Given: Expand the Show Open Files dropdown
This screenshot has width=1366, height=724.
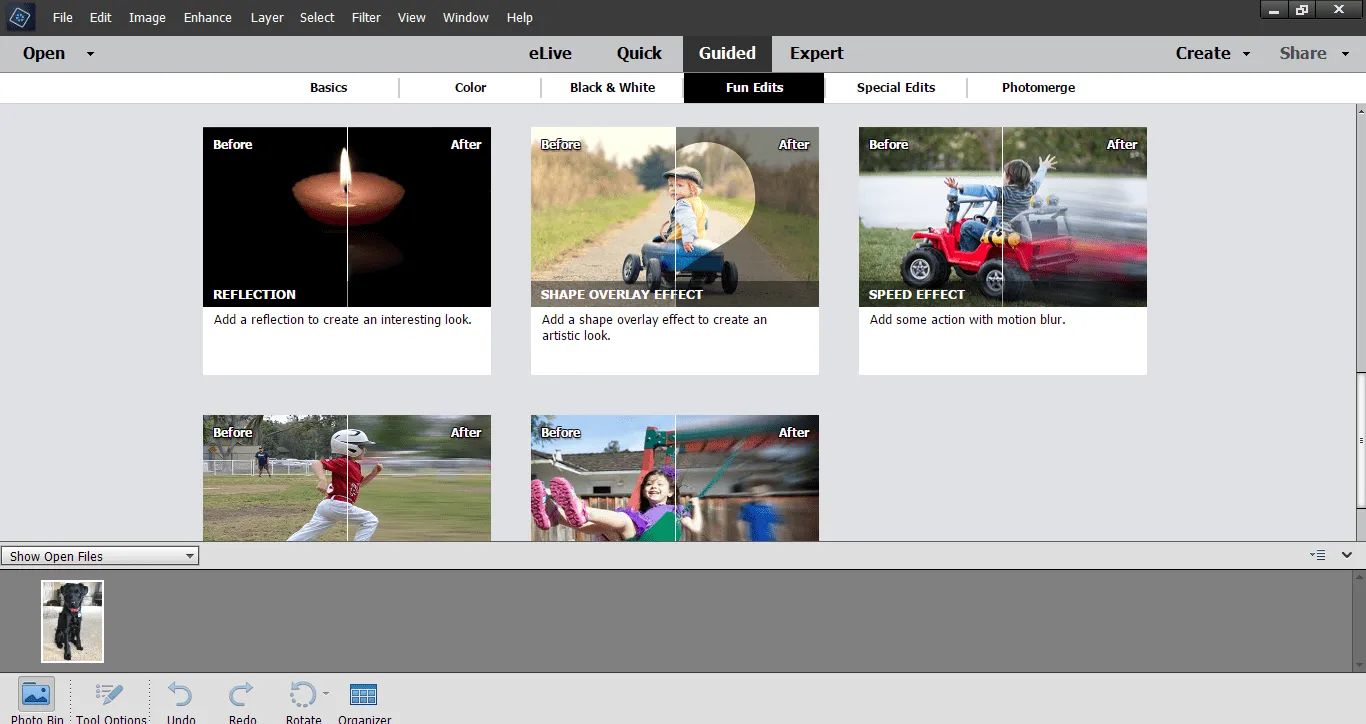Looking at the screenshot, I should coord(190,556).
